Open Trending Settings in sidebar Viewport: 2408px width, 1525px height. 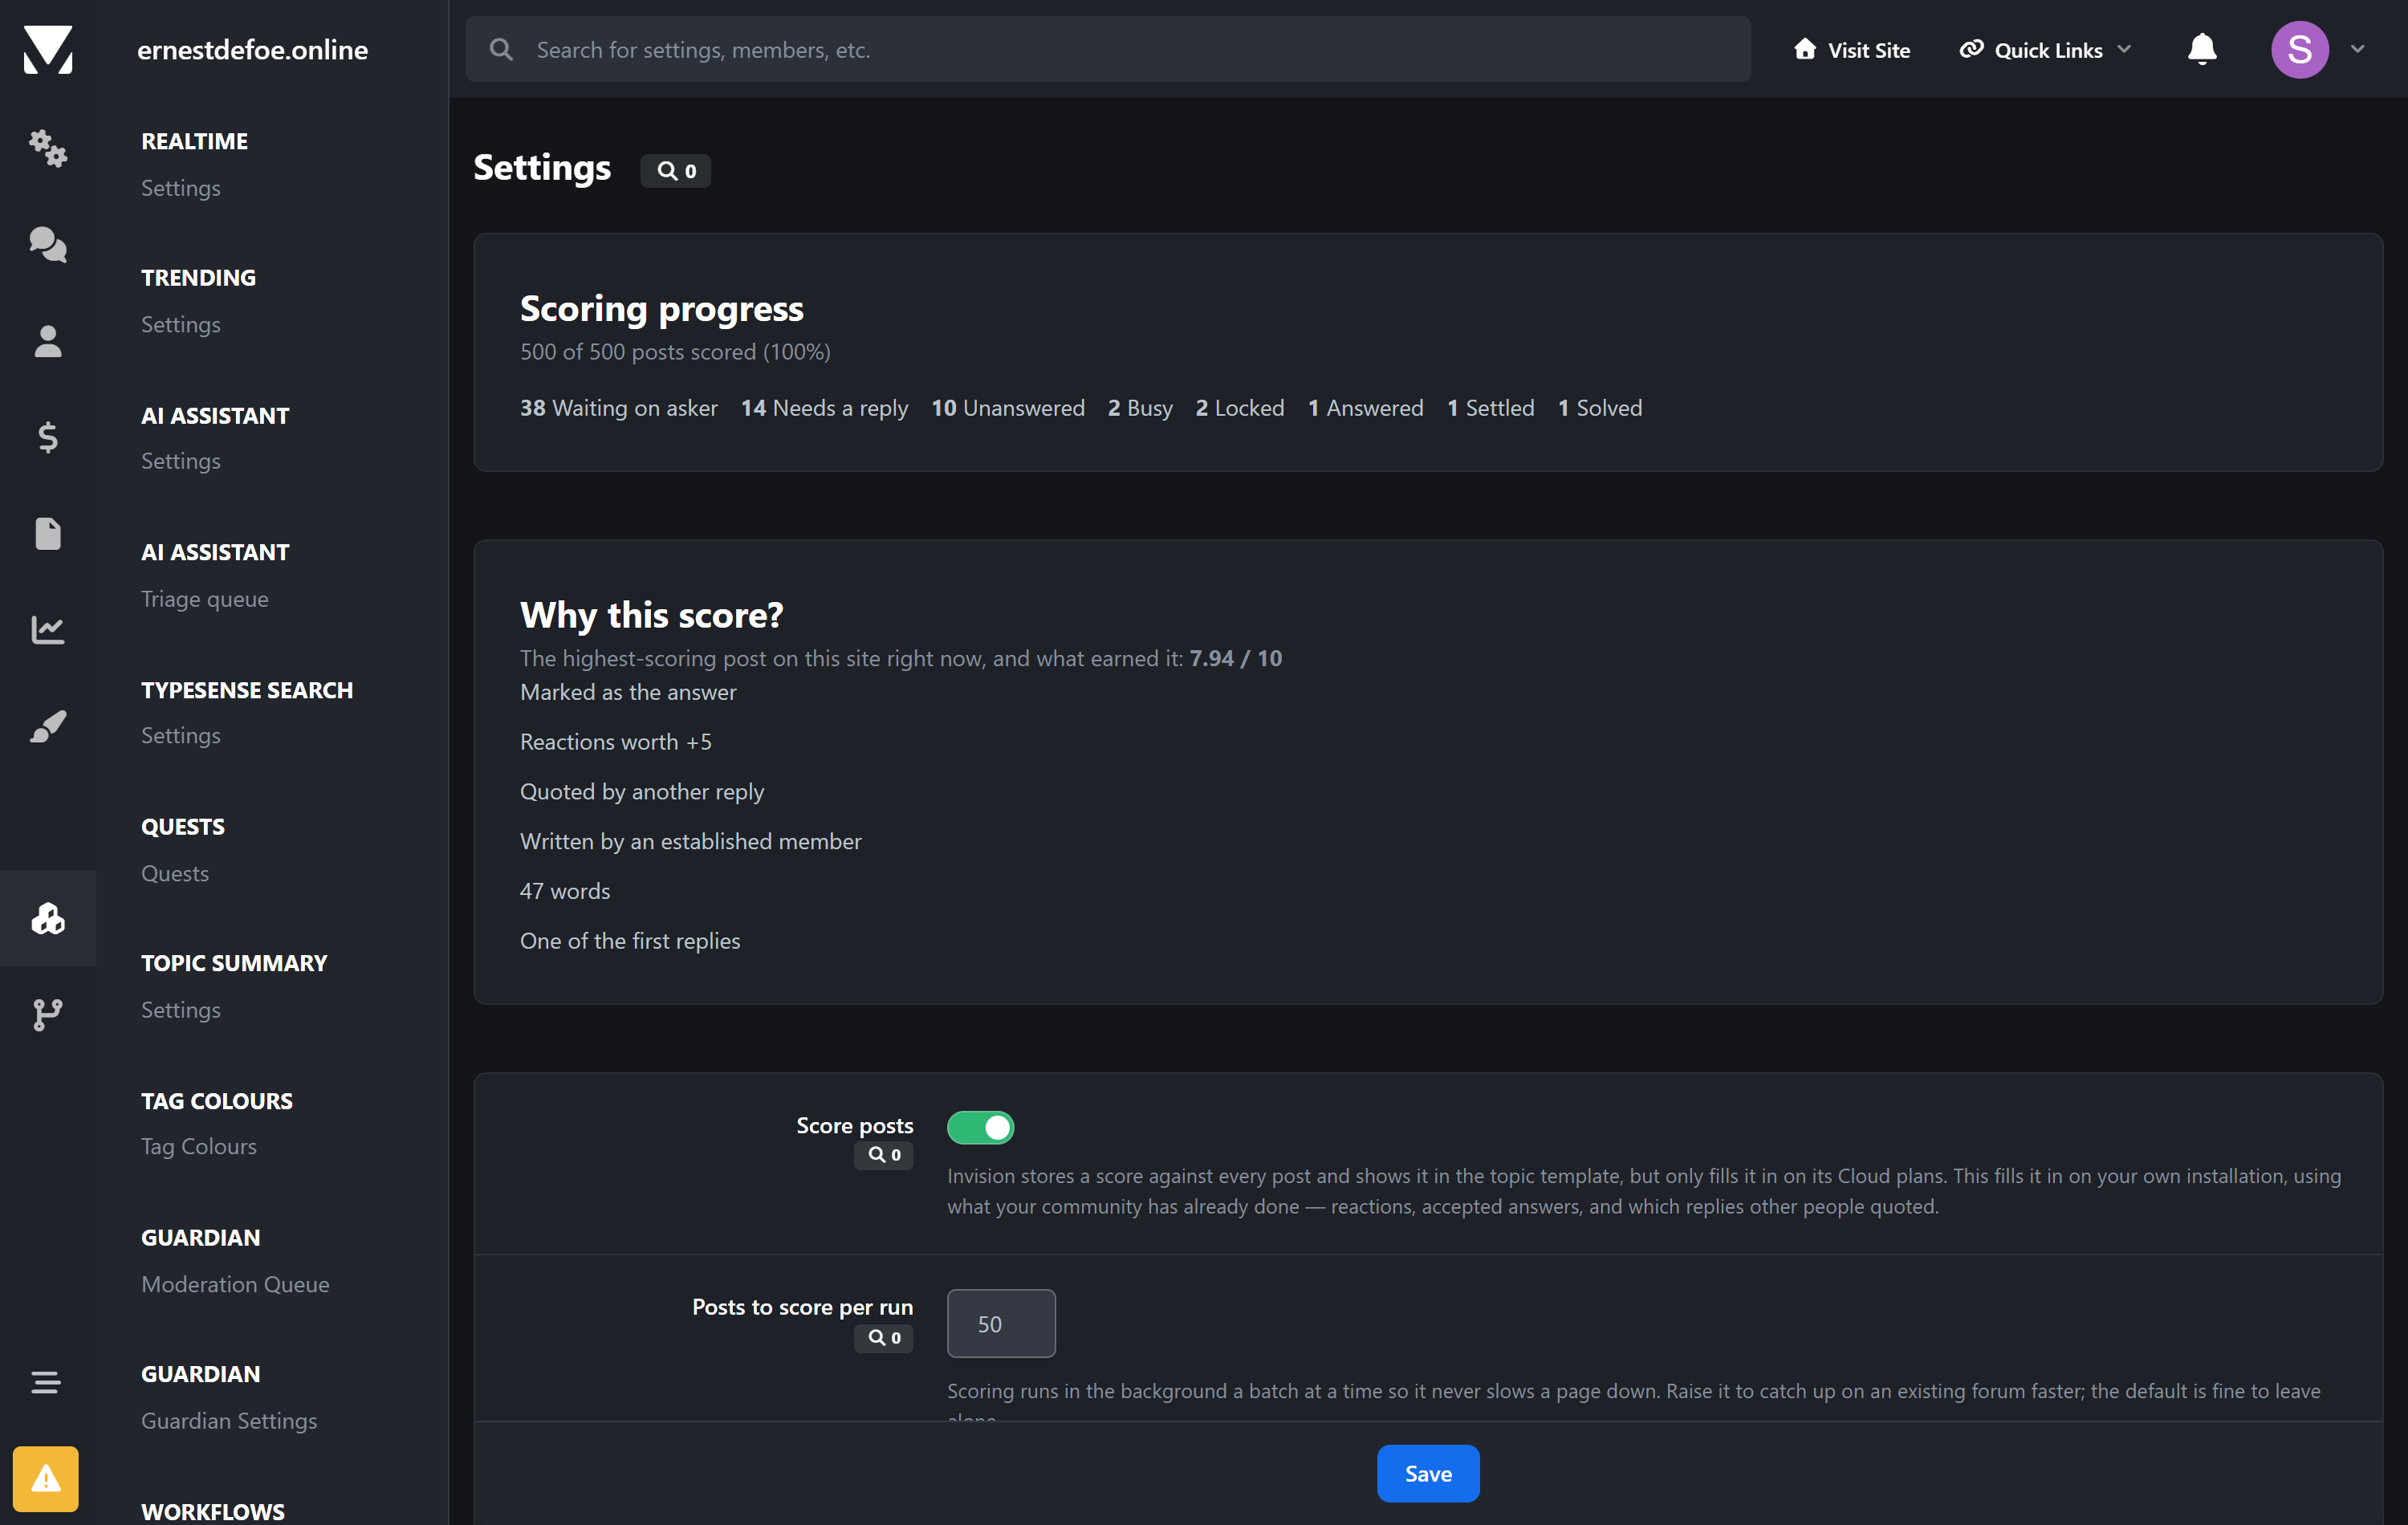point(181,324)
